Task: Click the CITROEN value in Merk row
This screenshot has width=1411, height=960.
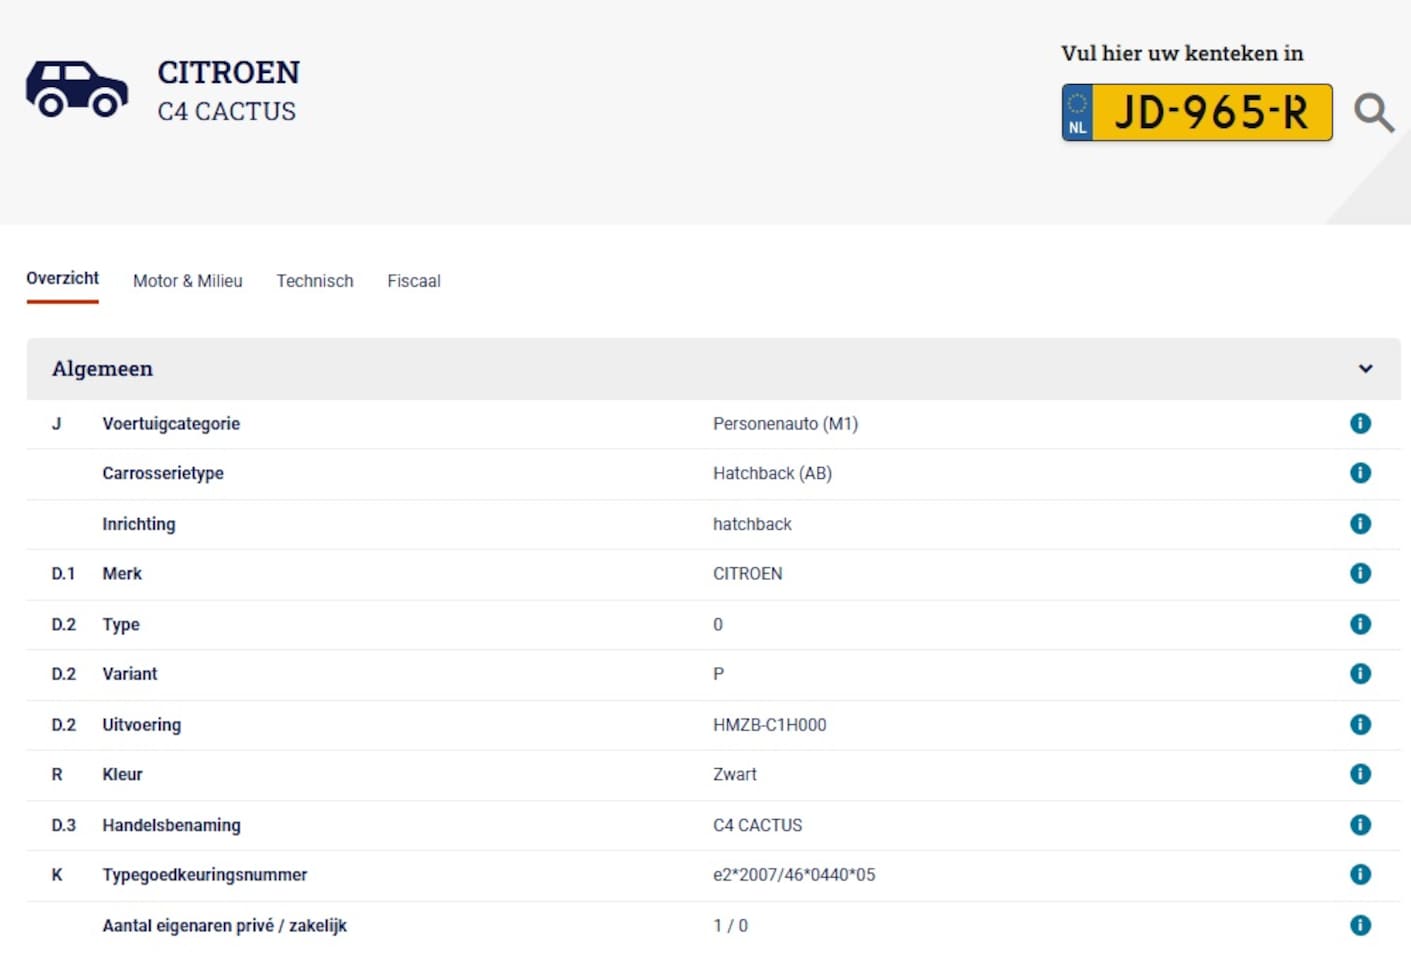Action: pyautogui.click(x=747, y=574)
